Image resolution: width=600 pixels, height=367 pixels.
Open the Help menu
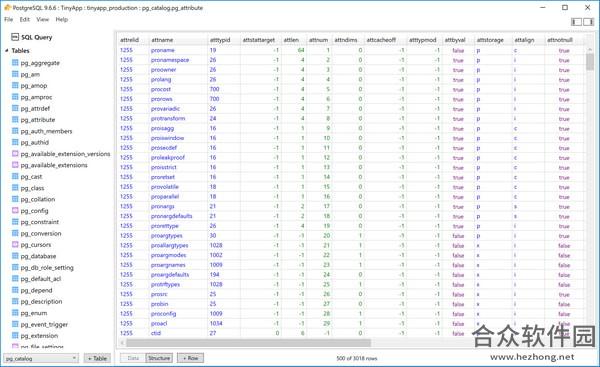[62, 19]
